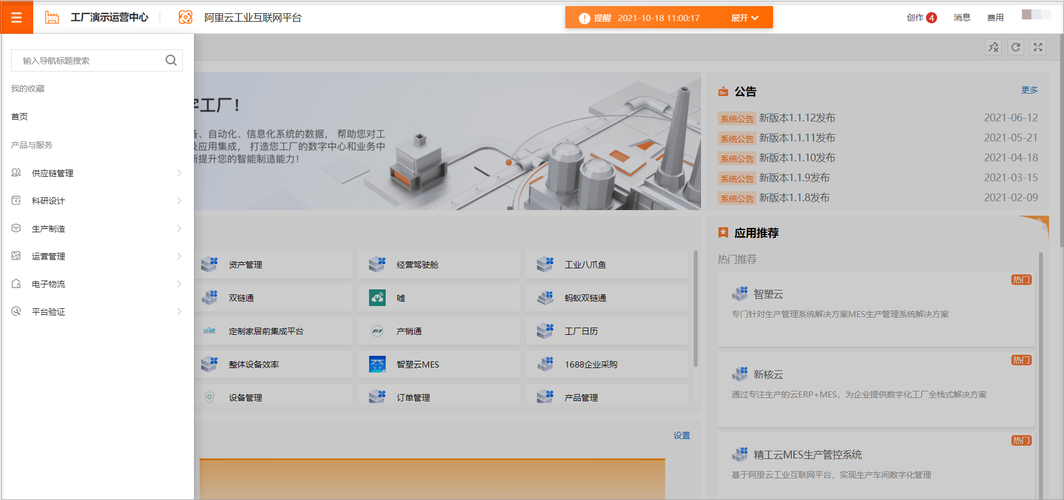The width and height of the screenshot is (1064, 500).
Task: Click the Alibaba Cloud industrial platform logo
Action: click(x=185, y=18)
